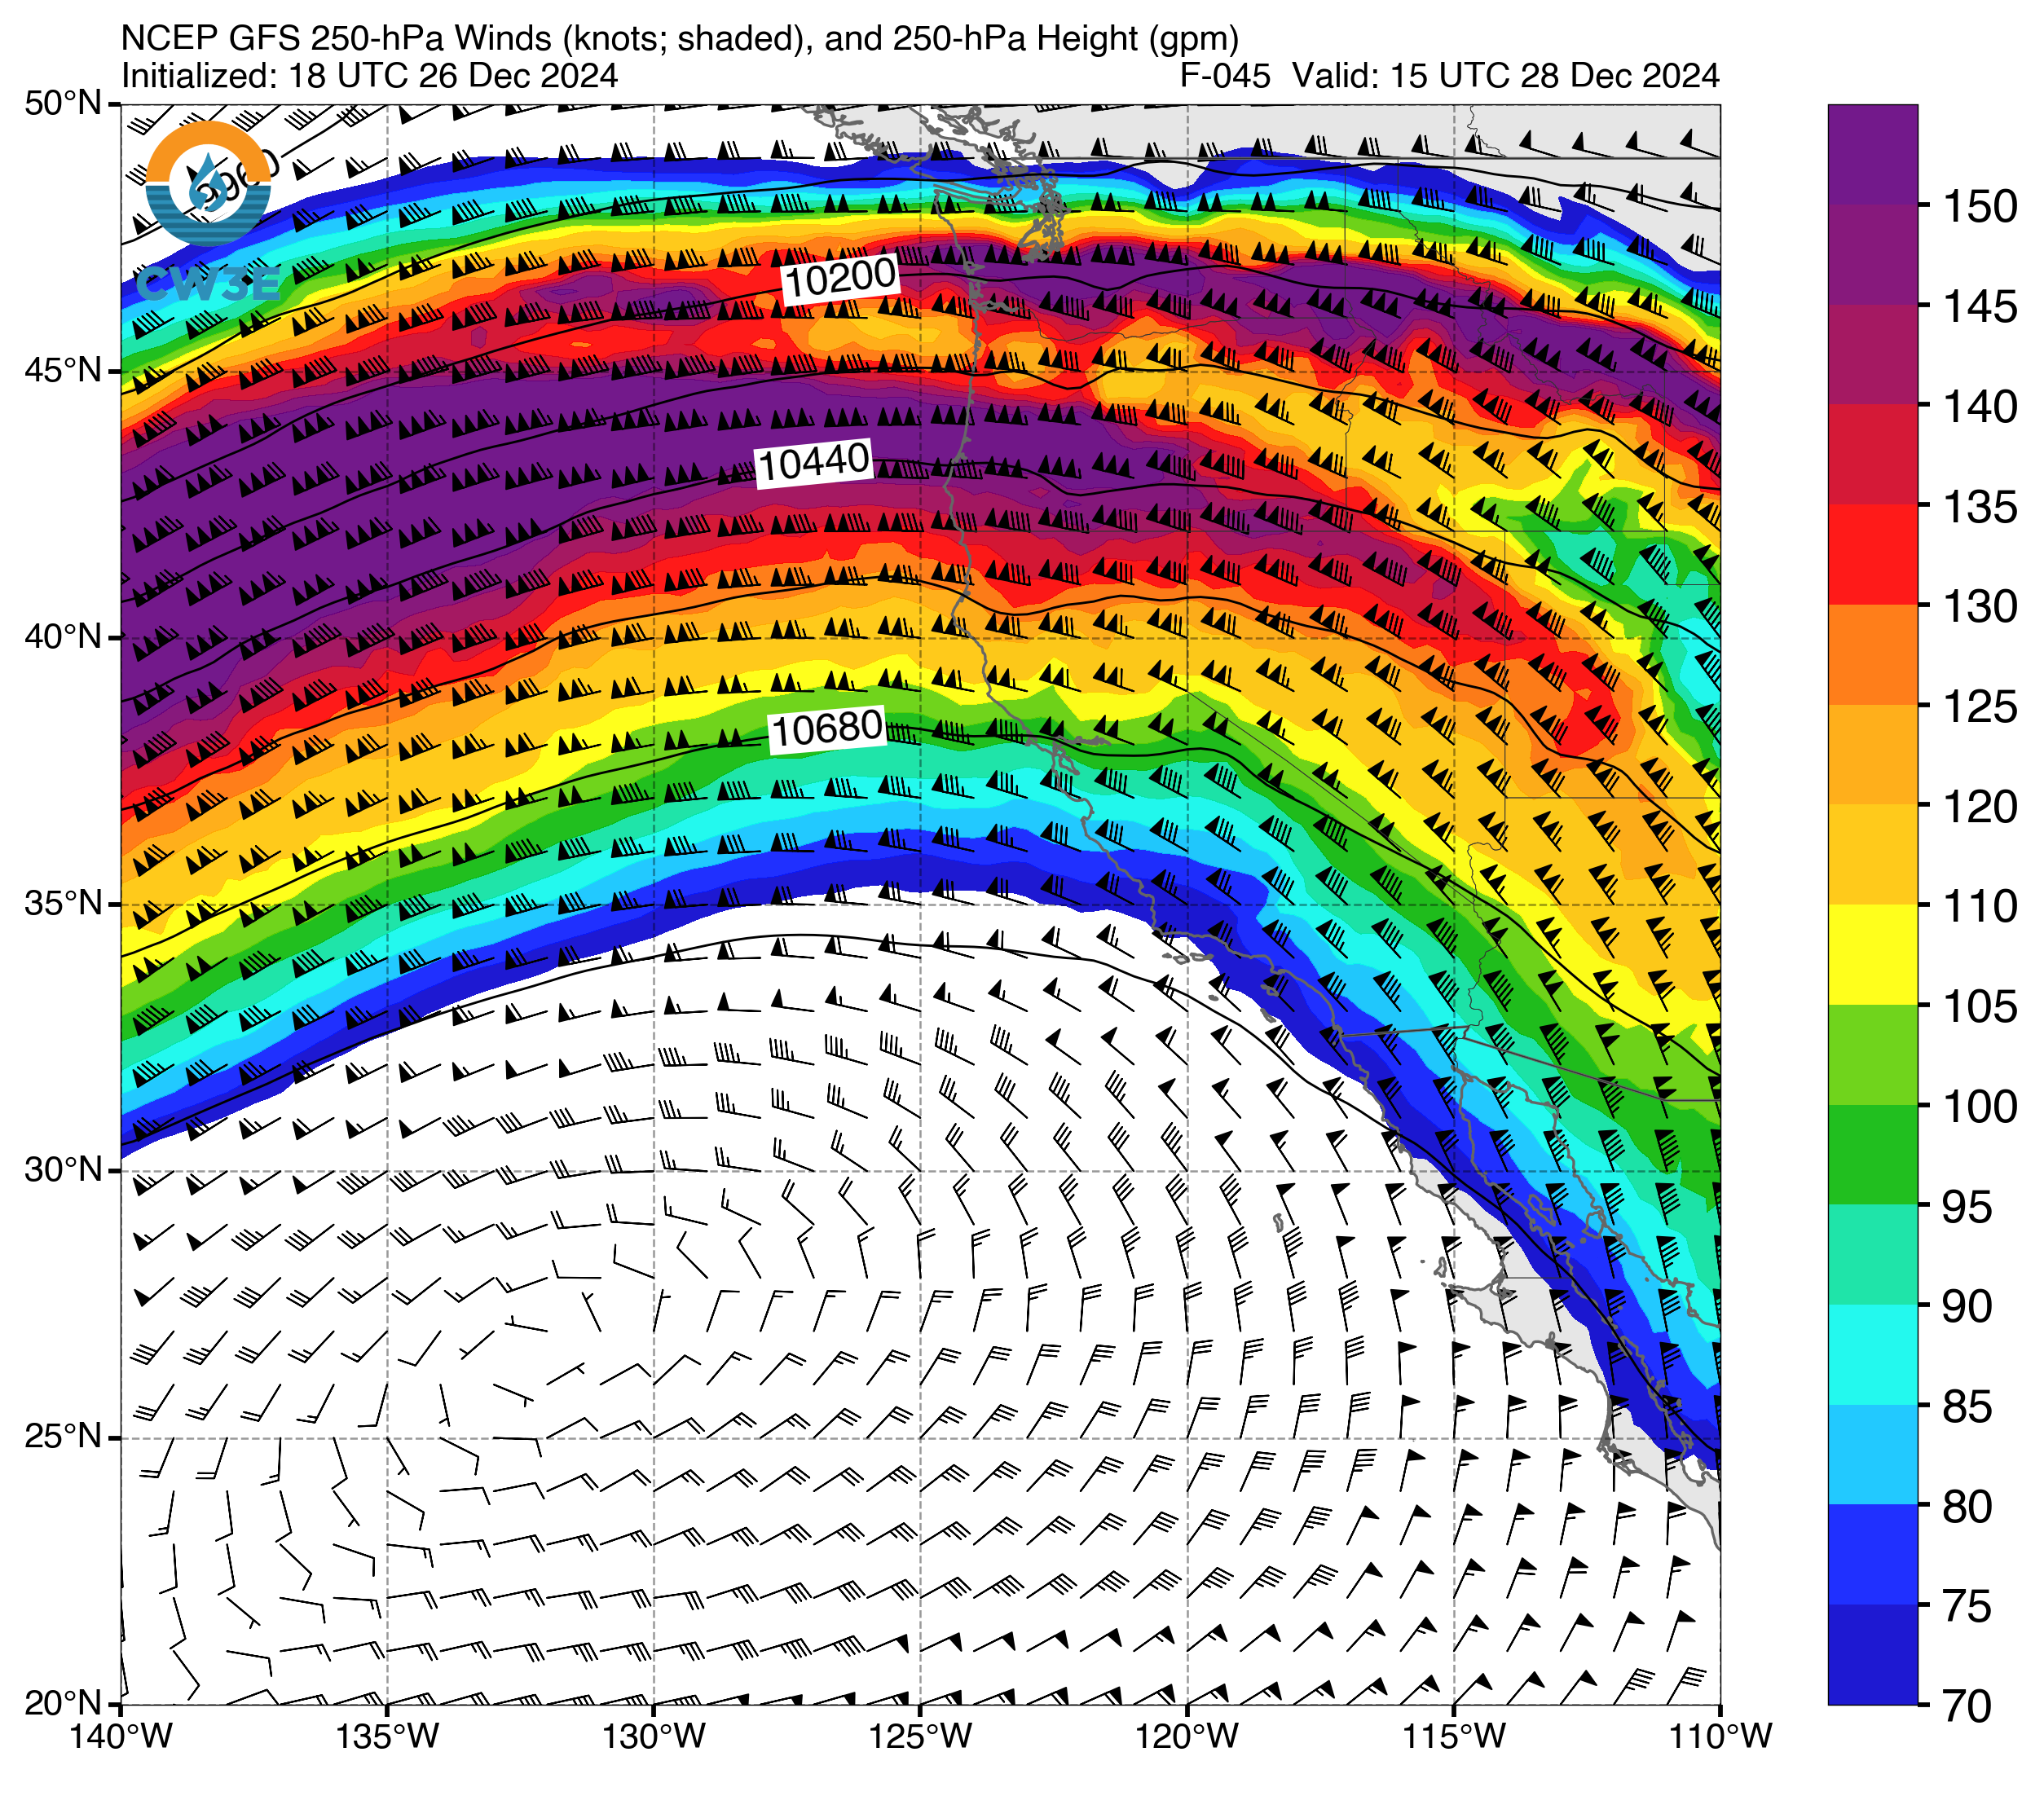Click the F-045 Valid: 15 UTC 28 Dec 2024 text

(x=1450, y=76)
